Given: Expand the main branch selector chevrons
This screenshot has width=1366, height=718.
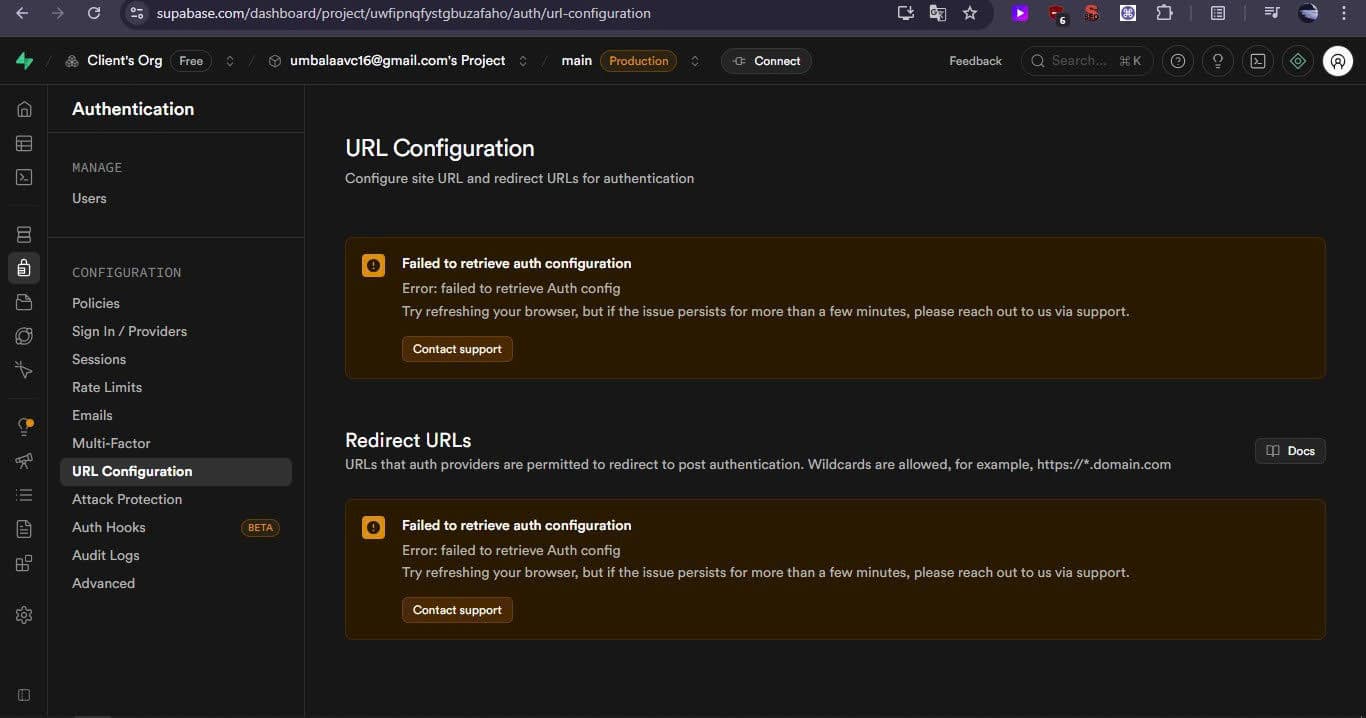Looking at the screenshot, I should tap(695, 61).
